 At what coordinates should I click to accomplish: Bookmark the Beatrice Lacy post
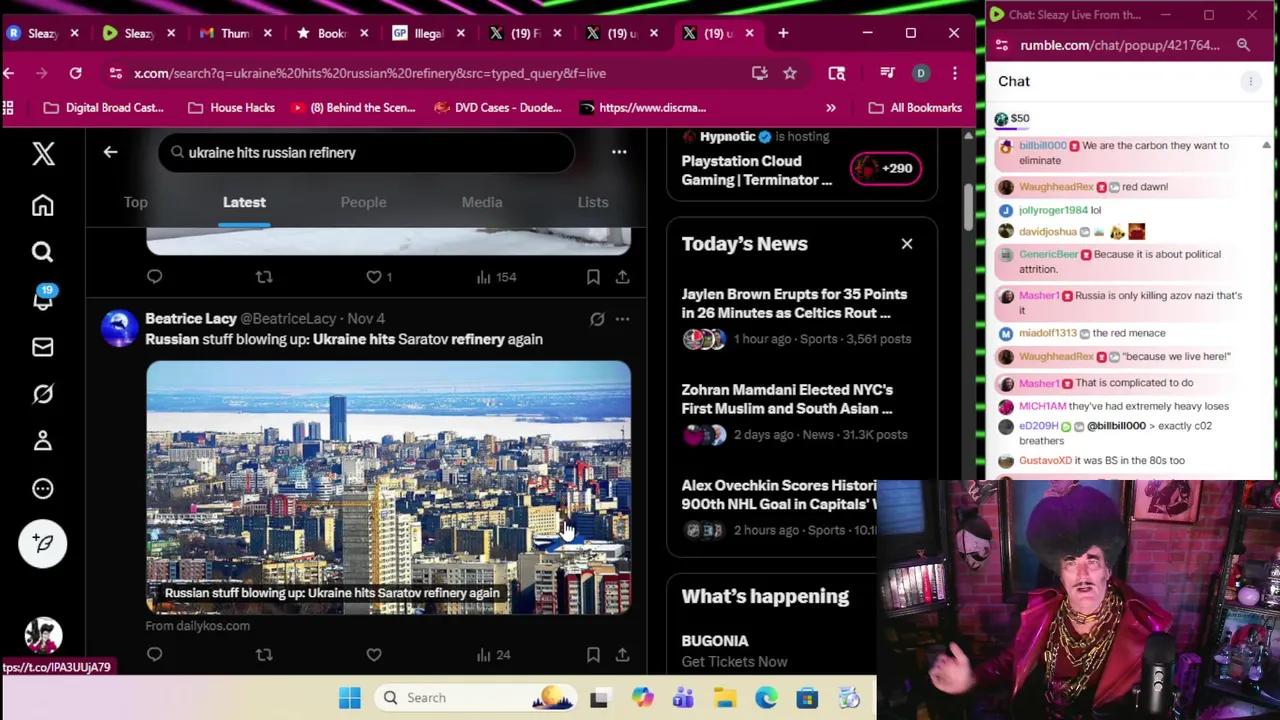pos(593,654)
